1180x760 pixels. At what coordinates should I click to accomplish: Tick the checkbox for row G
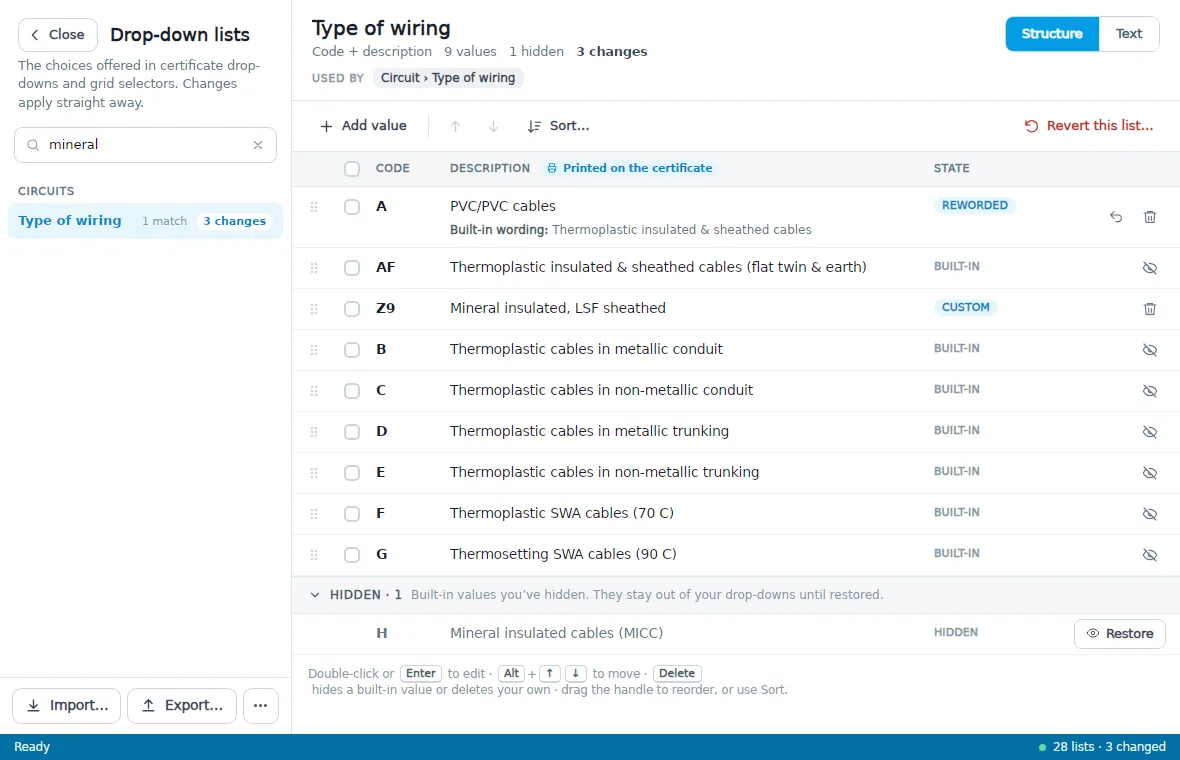351,555
